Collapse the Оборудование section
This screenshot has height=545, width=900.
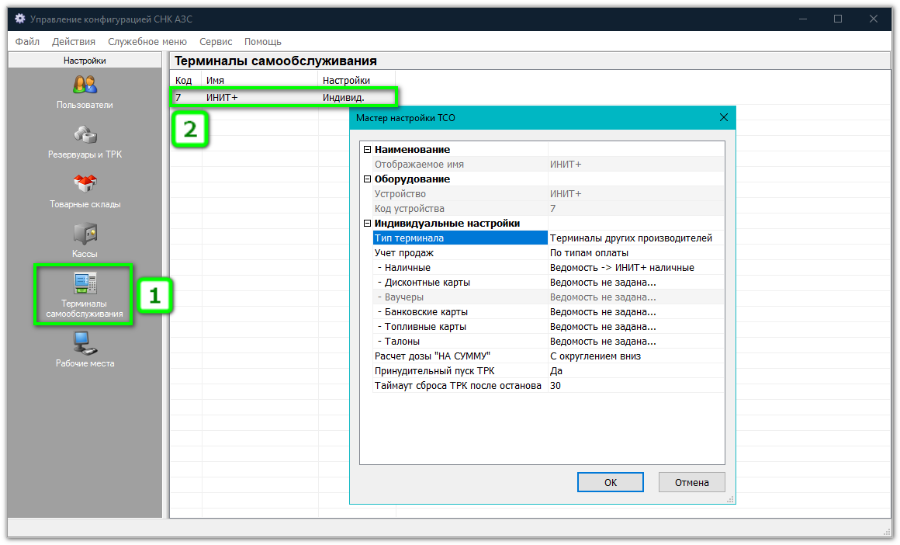pyautogui.click(x=368, y=179)
